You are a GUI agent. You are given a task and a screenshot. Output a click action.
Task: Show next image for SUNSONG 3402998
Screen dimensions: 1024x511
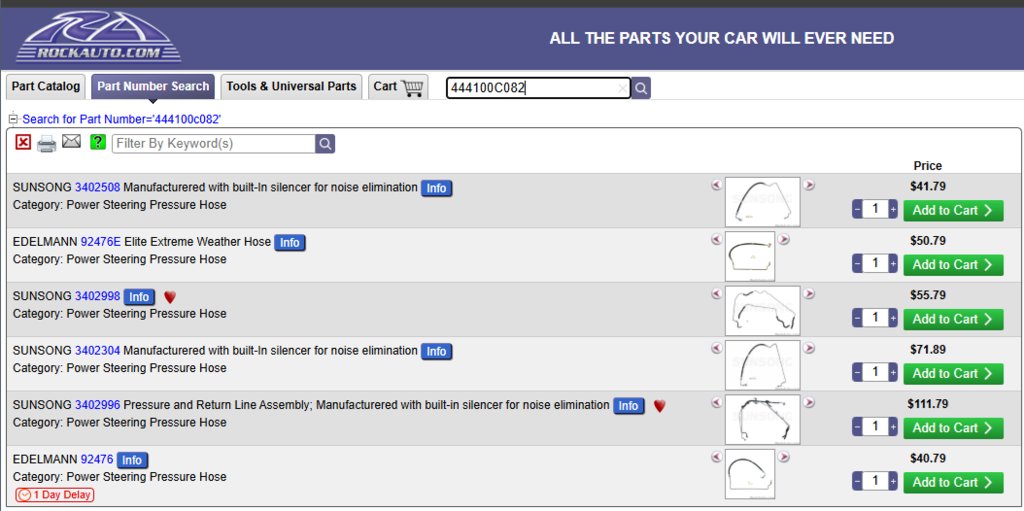(809, 294)
